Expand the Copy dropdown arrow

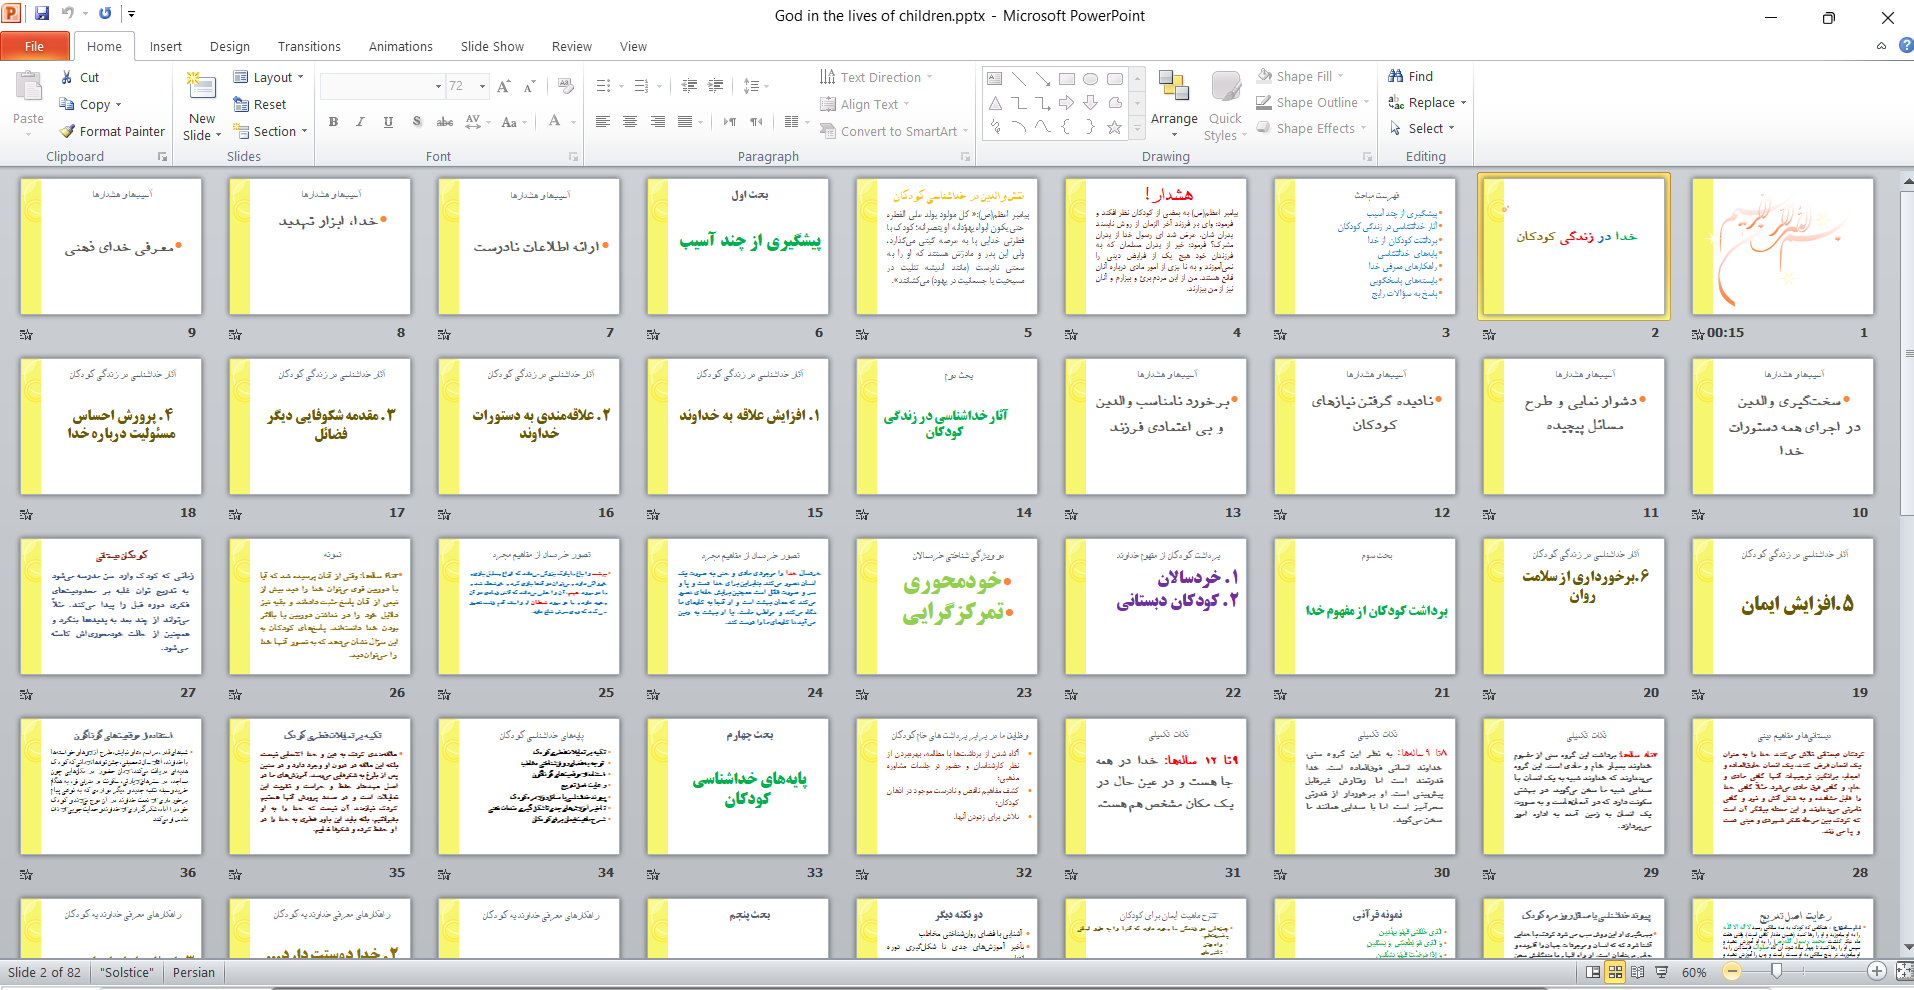pyautogui.click(x=119, y=105)
